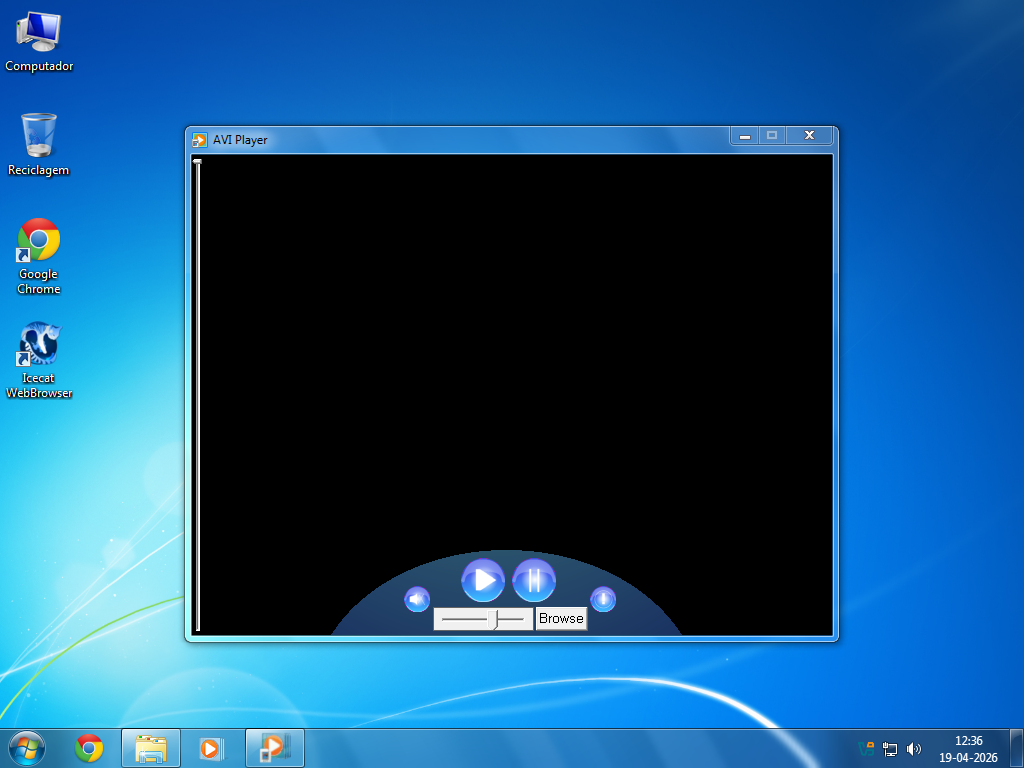The height and width of the screenshot is (768, 1024).
Task: Click the round info button beside Browse
Action: coord(603,600)
